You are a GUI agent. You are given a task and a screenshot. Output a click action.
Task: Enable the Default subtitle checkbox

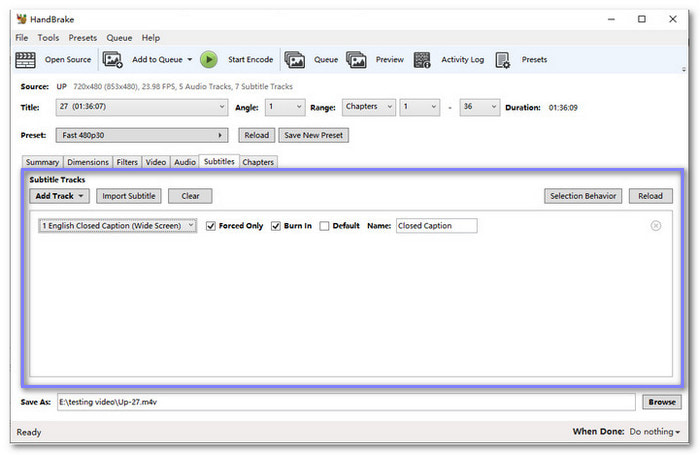coord(325,226)
